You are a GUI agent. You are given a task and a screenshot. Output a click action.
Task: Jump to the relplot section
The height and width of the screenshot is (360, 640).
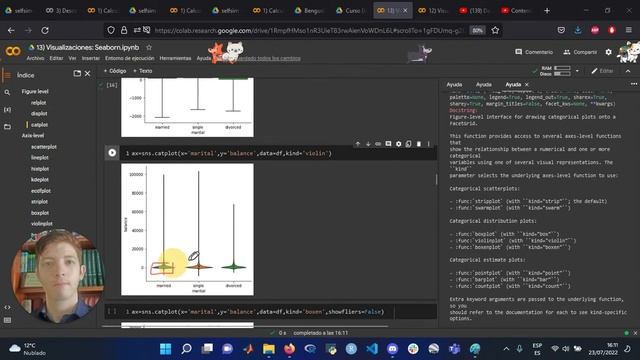coord(38,102)
